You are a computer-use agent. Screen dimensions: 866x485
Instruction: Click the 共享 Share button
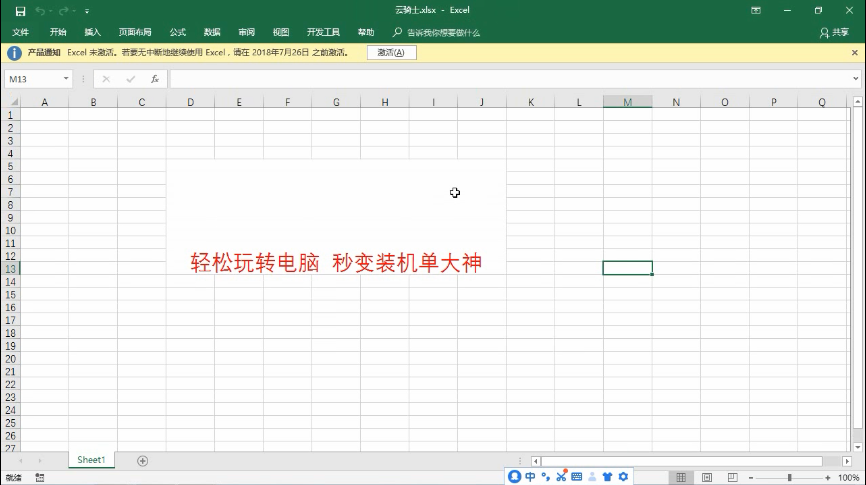click(x=834, y=33)
